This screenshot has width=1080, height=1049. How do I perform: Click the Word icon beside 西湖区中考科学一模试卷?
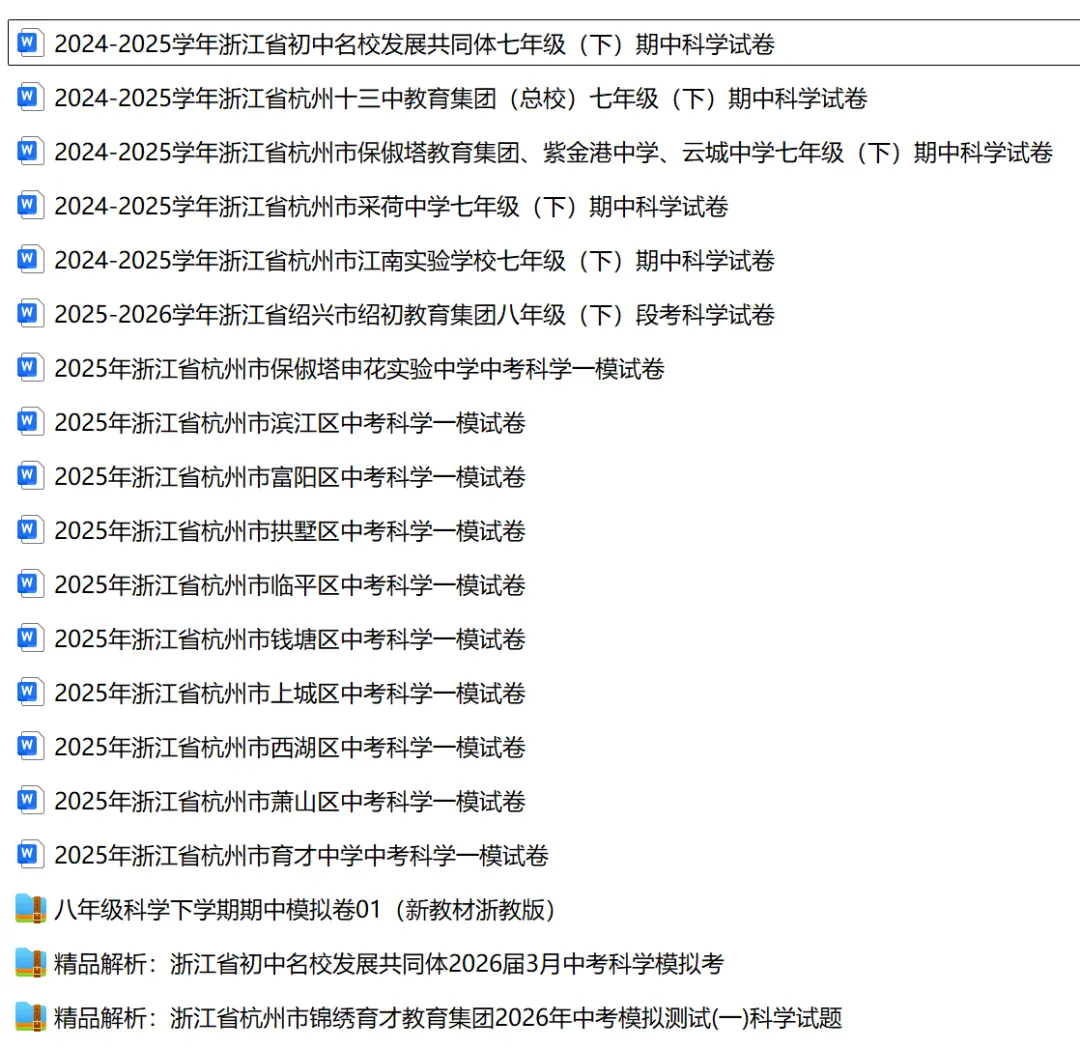click(29, 746)
